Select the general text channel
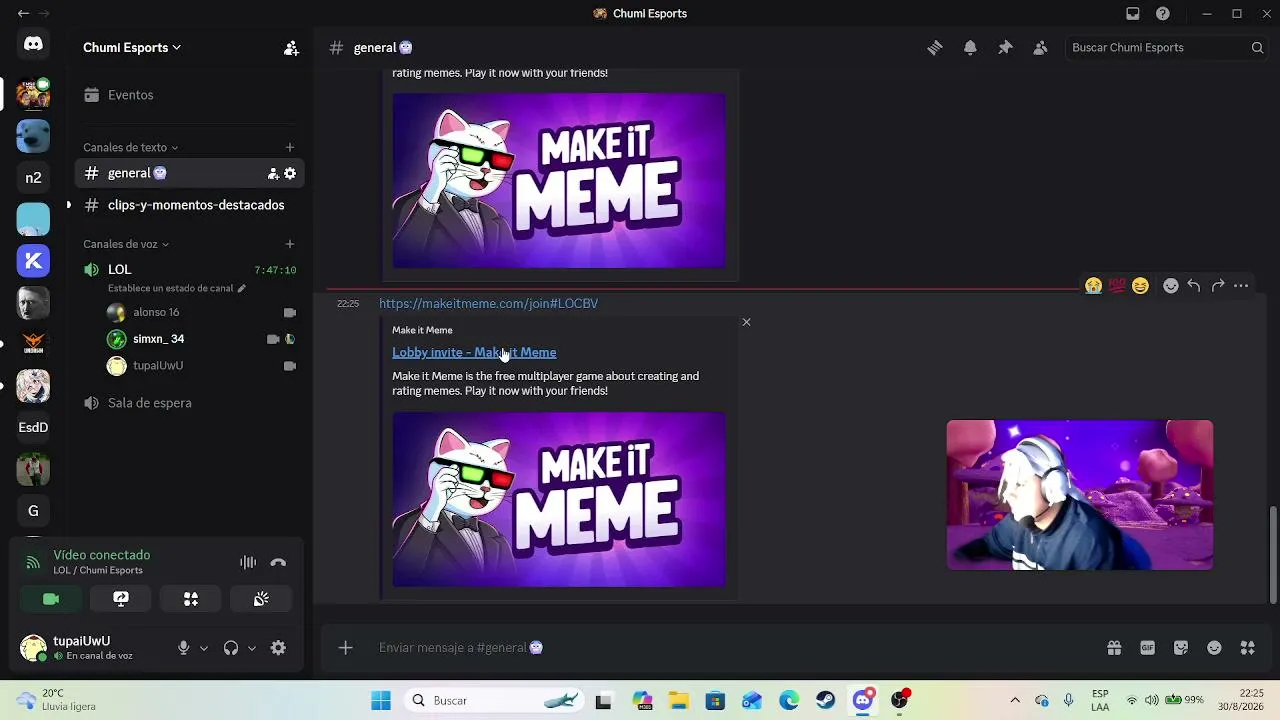Screen dimensions: 1280x720 pos(189,173)
